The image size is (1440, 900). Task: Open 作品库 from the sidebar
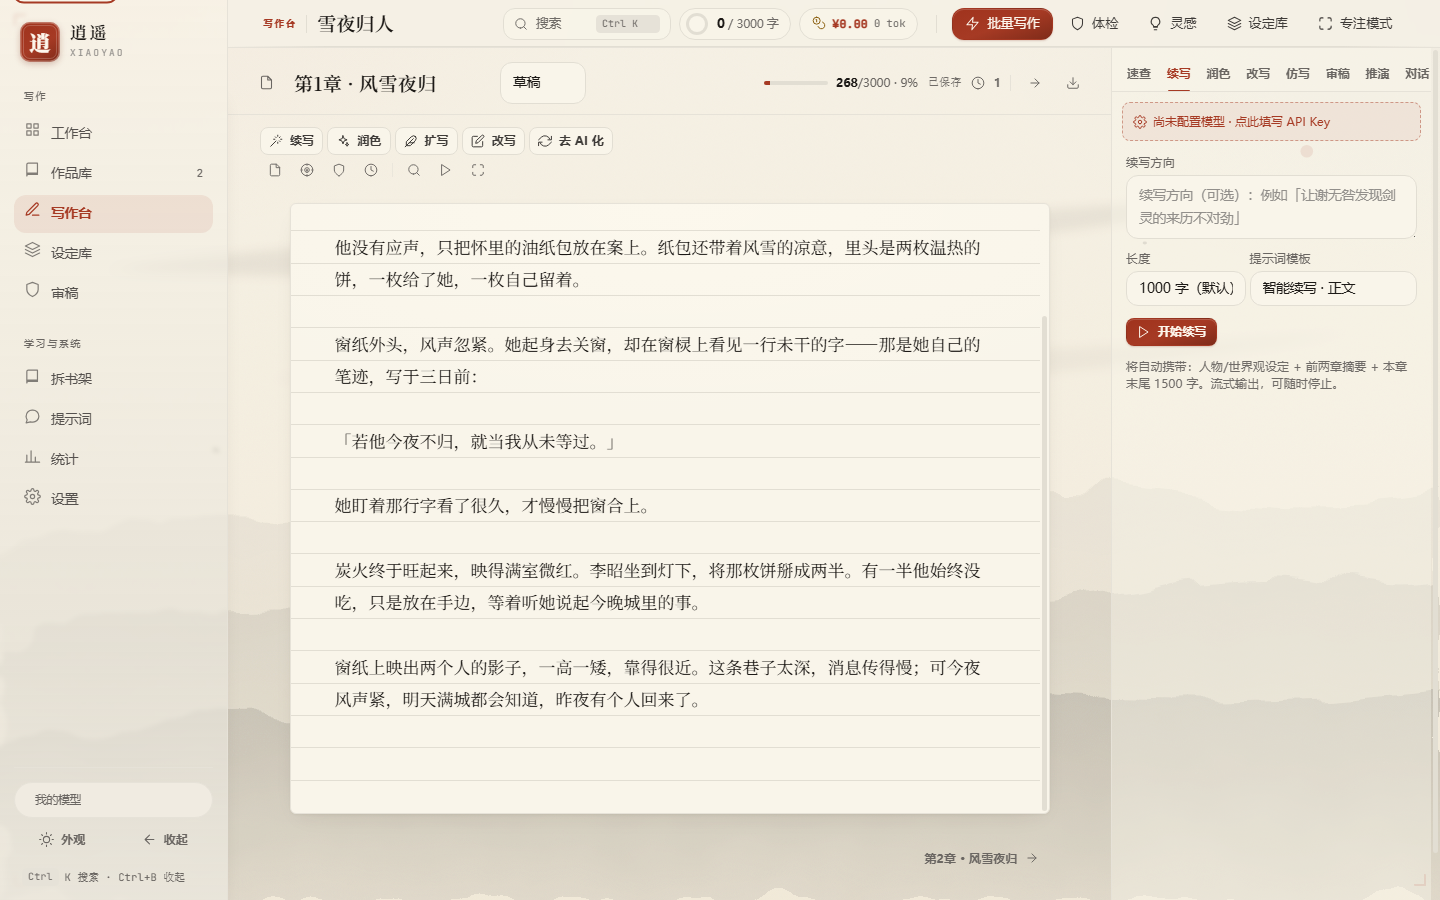[x=113, y=172]
